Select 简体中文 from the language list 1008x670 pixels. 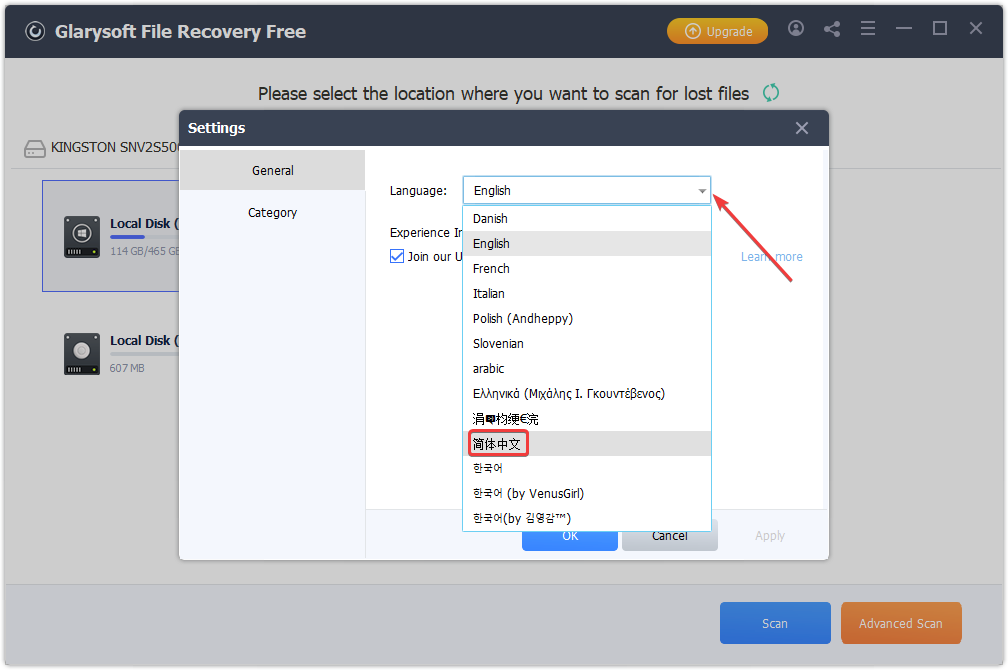tap(497, 442)
